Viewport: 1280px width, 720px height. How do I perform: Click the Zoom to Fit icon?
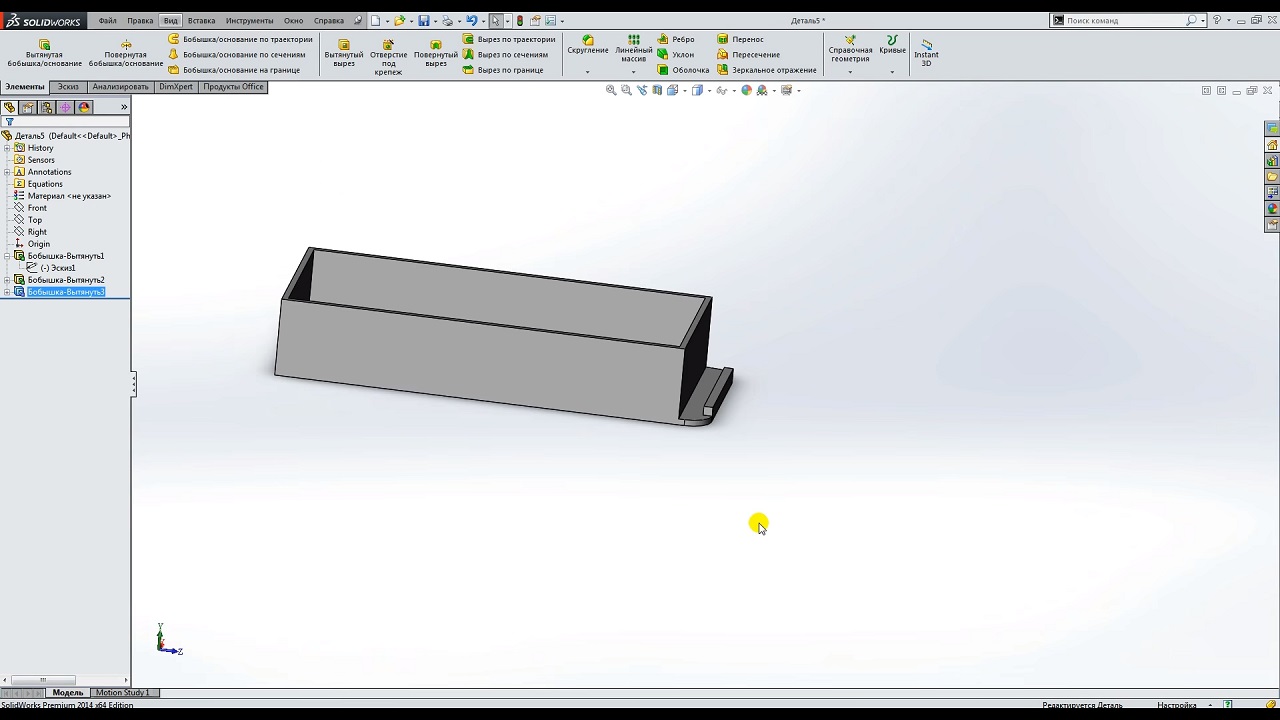(x=611, y=90)
